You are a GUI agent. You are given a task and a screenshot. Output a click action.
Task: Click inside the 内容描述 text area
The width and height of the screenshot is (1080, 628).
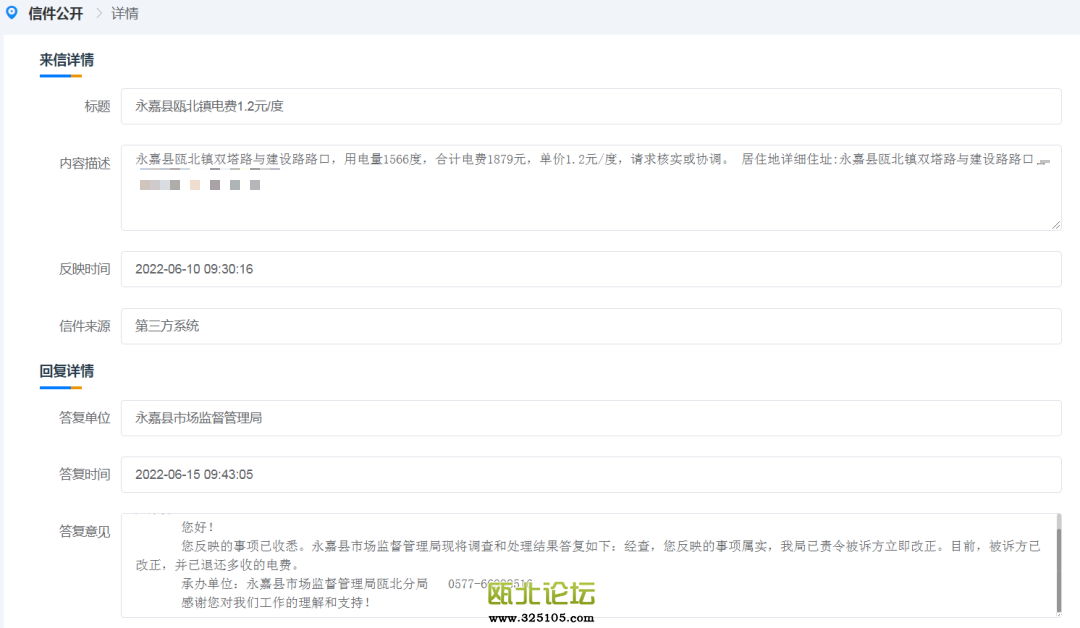coord(590,205)
